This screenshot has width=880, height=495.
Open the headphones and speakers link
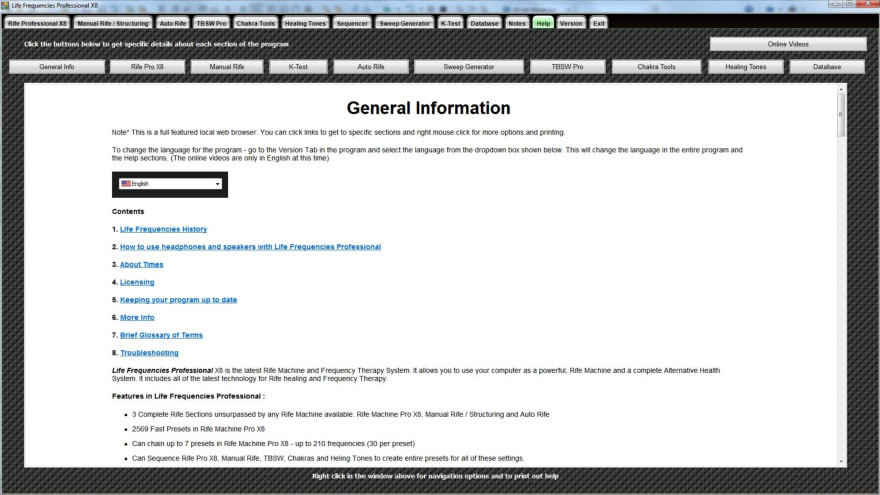click(x=250, y=247)
